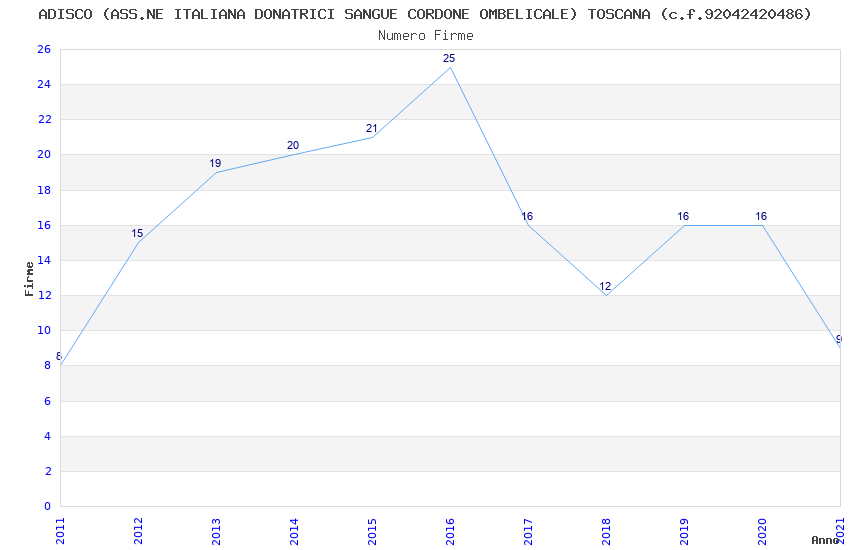Viewport: 850px width, 550px height.
Task: Click y-axis value 0
Action: click(x=48, y=506)
